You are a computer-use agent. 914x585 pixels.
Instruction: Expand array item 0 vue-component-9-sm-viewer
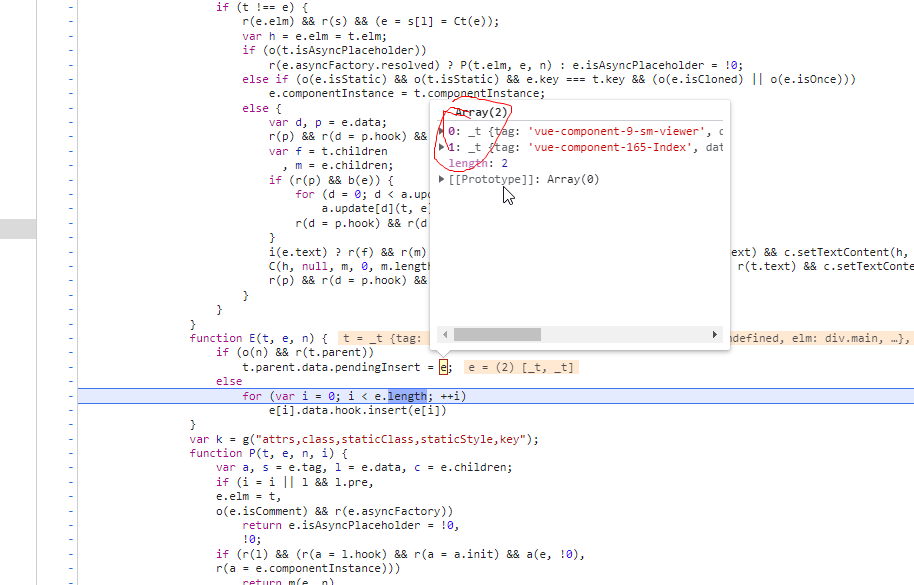pos(442,131)
